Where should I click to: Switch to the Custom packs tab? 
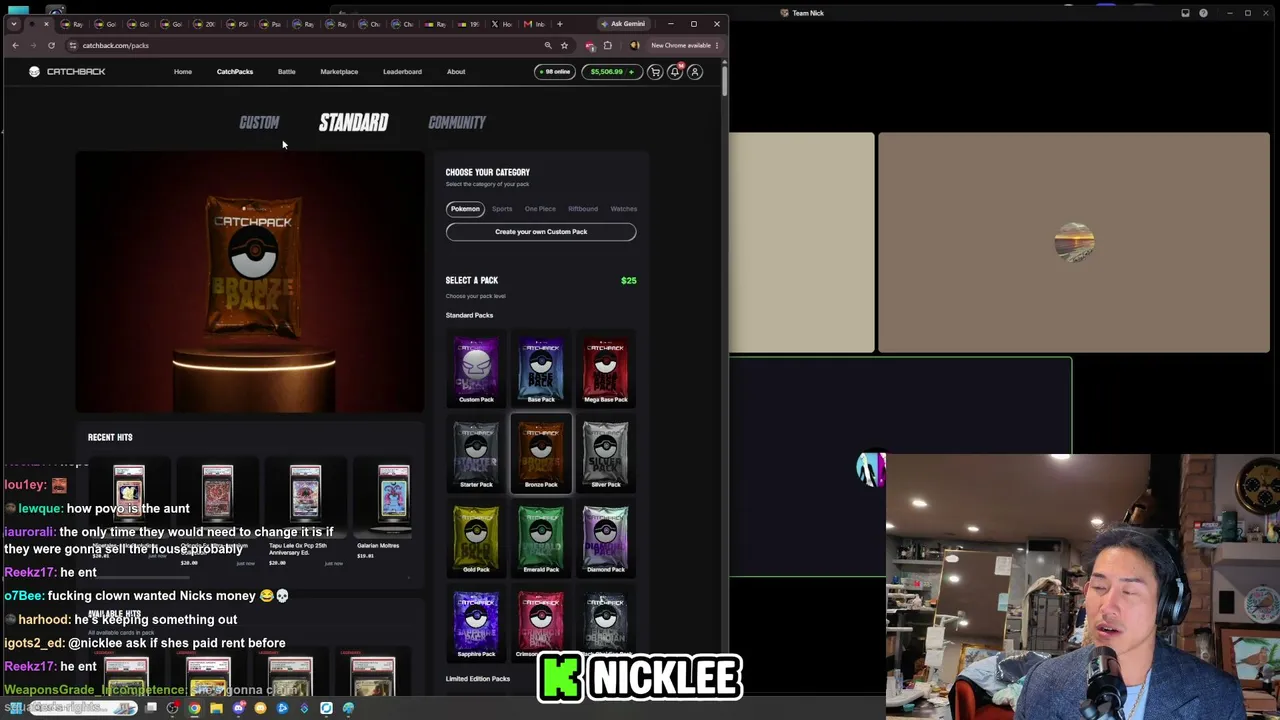[259, 122]
